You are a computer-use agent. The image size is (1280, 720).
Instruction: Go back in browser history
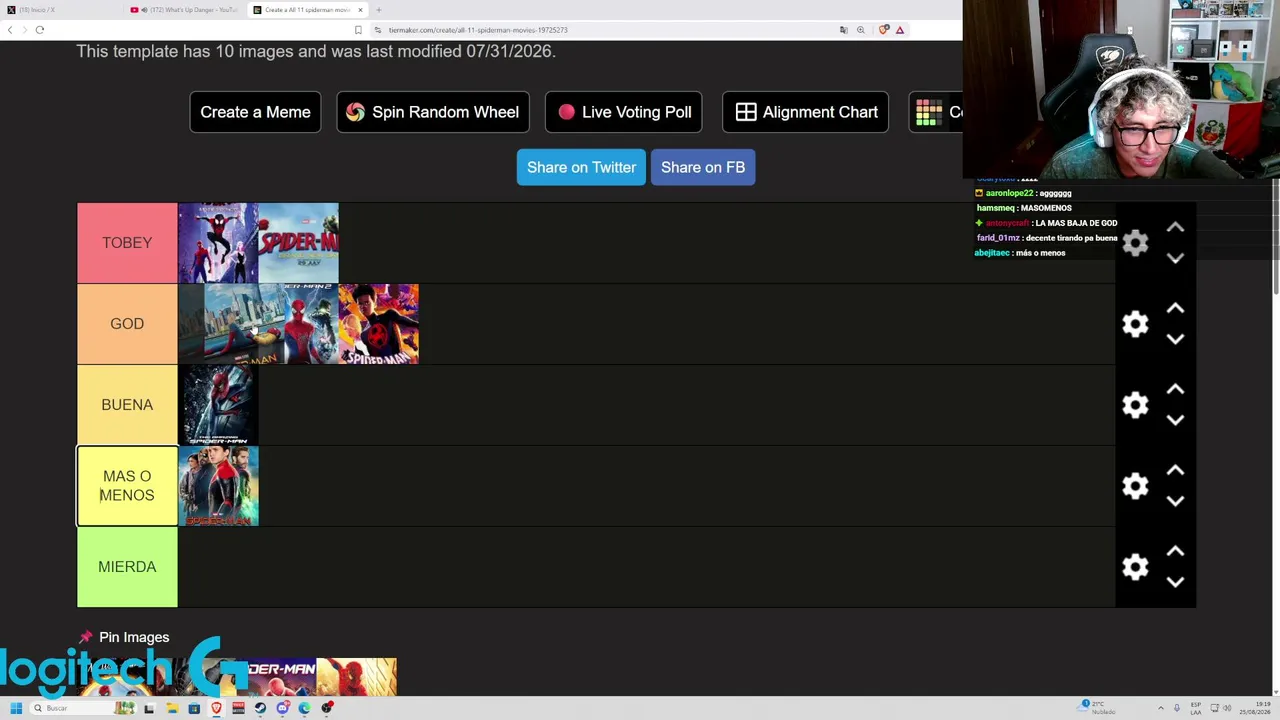coord(10,30)
